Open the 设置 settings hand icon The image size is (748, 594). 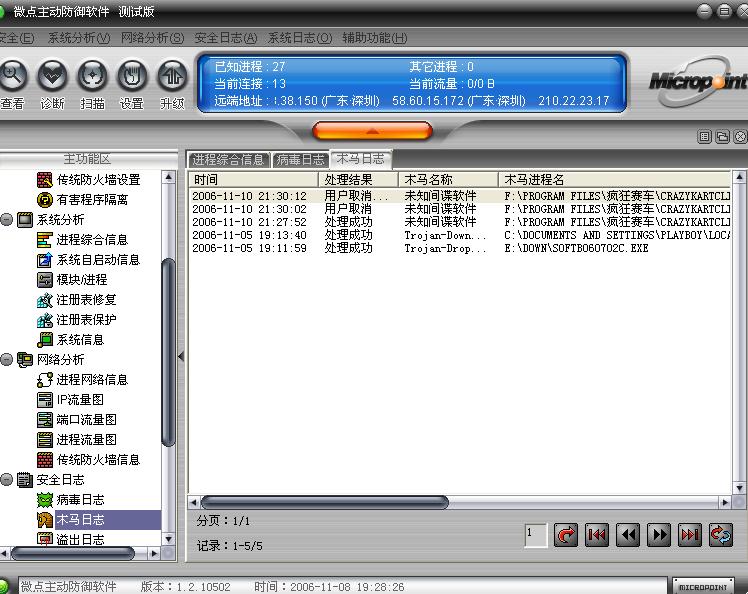132,76
